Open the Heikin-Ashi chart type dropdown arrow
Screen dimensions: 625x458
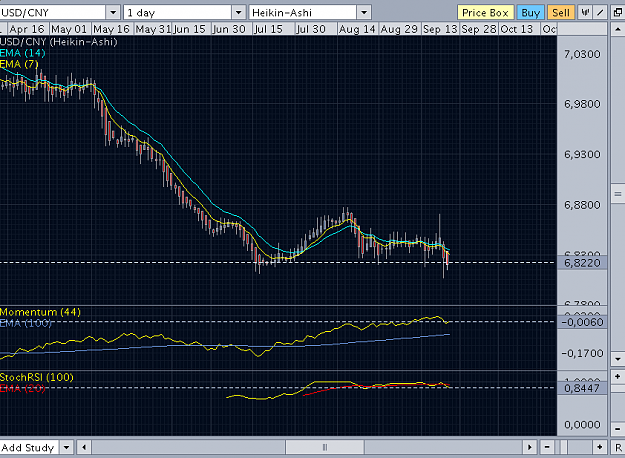point(364,13)
